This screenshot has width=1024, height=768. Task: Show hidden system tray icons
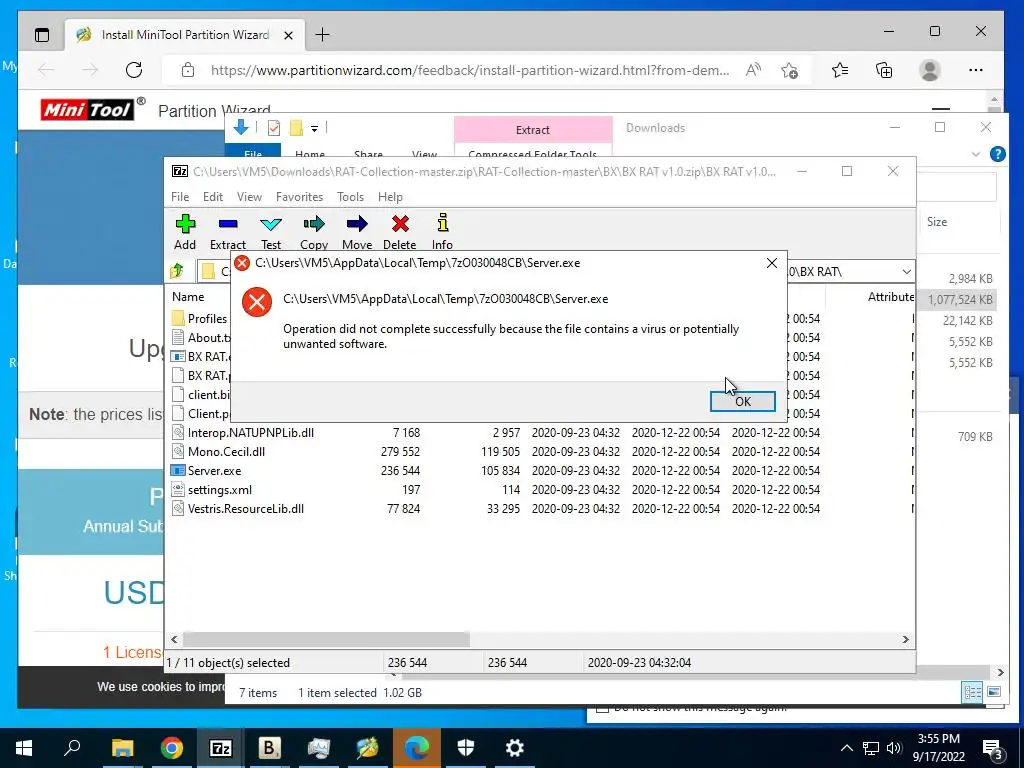[x=846, y=748]
